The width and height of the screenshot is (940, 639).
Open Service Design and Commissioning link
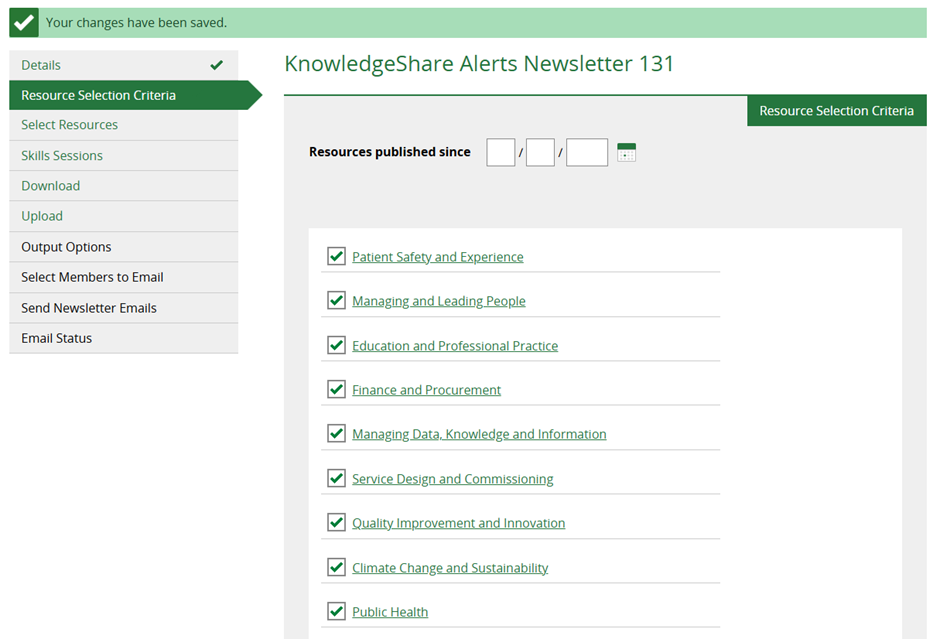[453, 479]
